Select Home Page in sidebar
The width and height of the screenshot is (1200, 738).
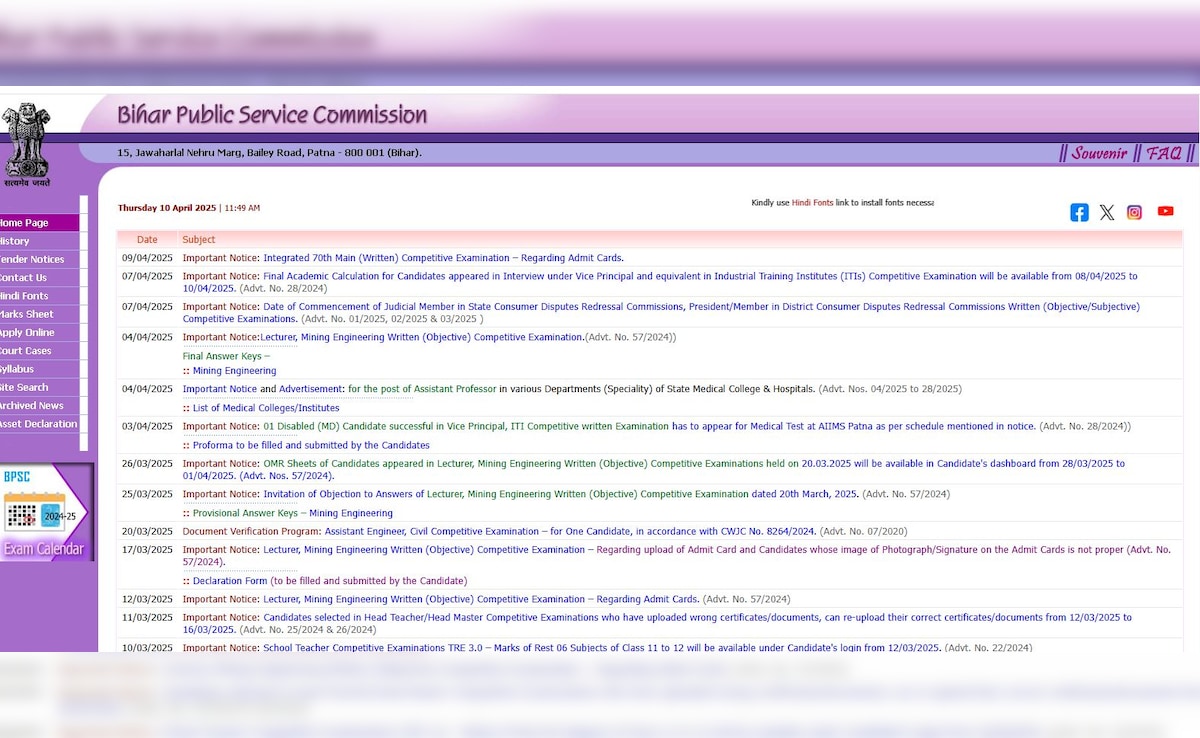pos(26,223)
